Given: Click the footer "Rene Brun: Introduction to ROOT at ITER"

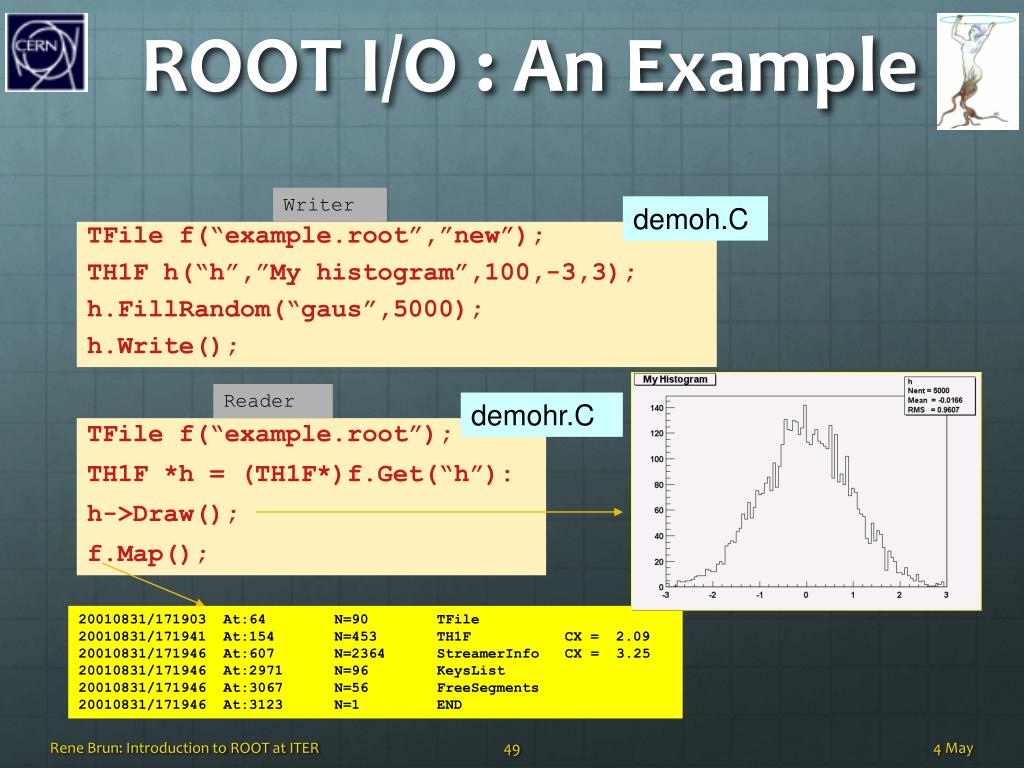Looking at the screenshot, I should pos(185,748).
